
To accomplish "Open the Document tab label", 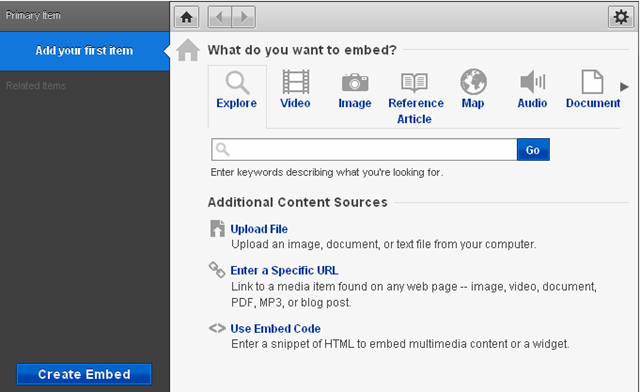I will click(593, 103).
